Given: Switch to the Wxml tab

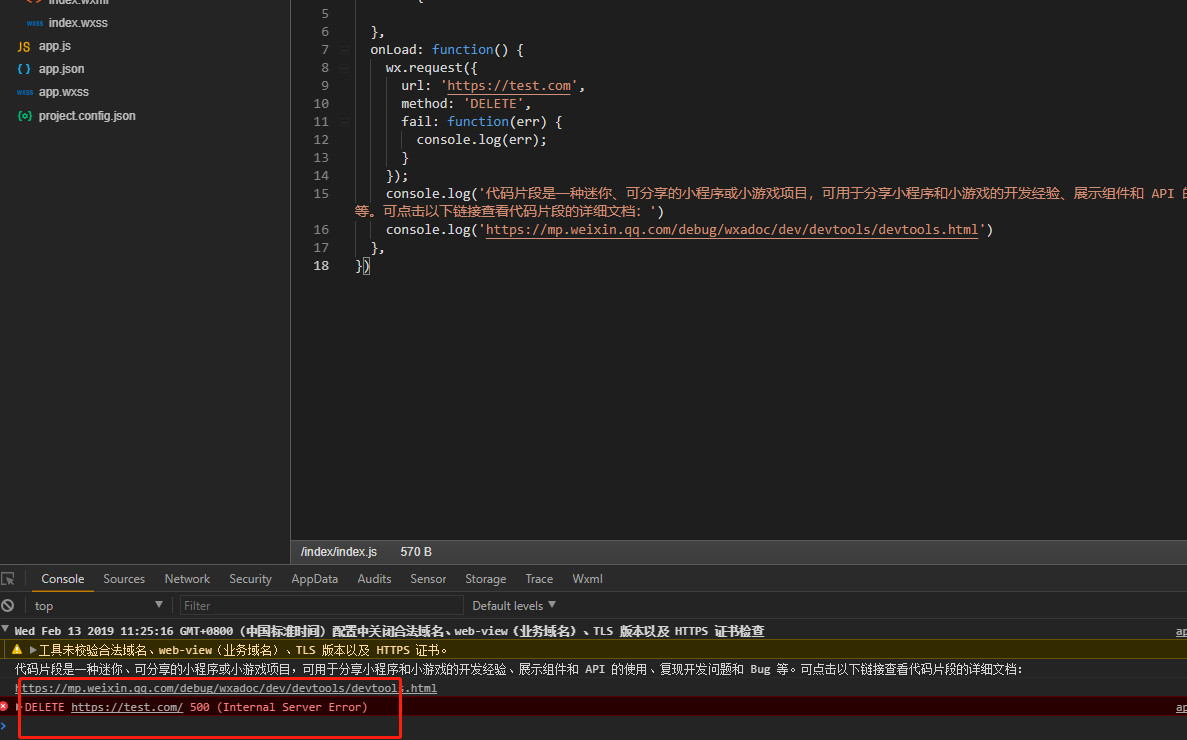Looking at the screenshot, I should pos(587,579).
